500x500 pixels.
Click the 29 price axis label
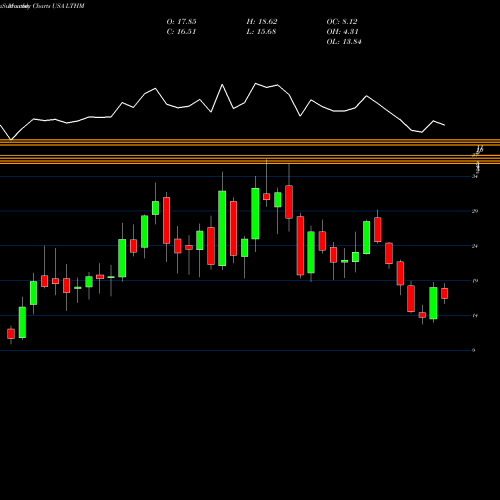(x=475, y=211)
